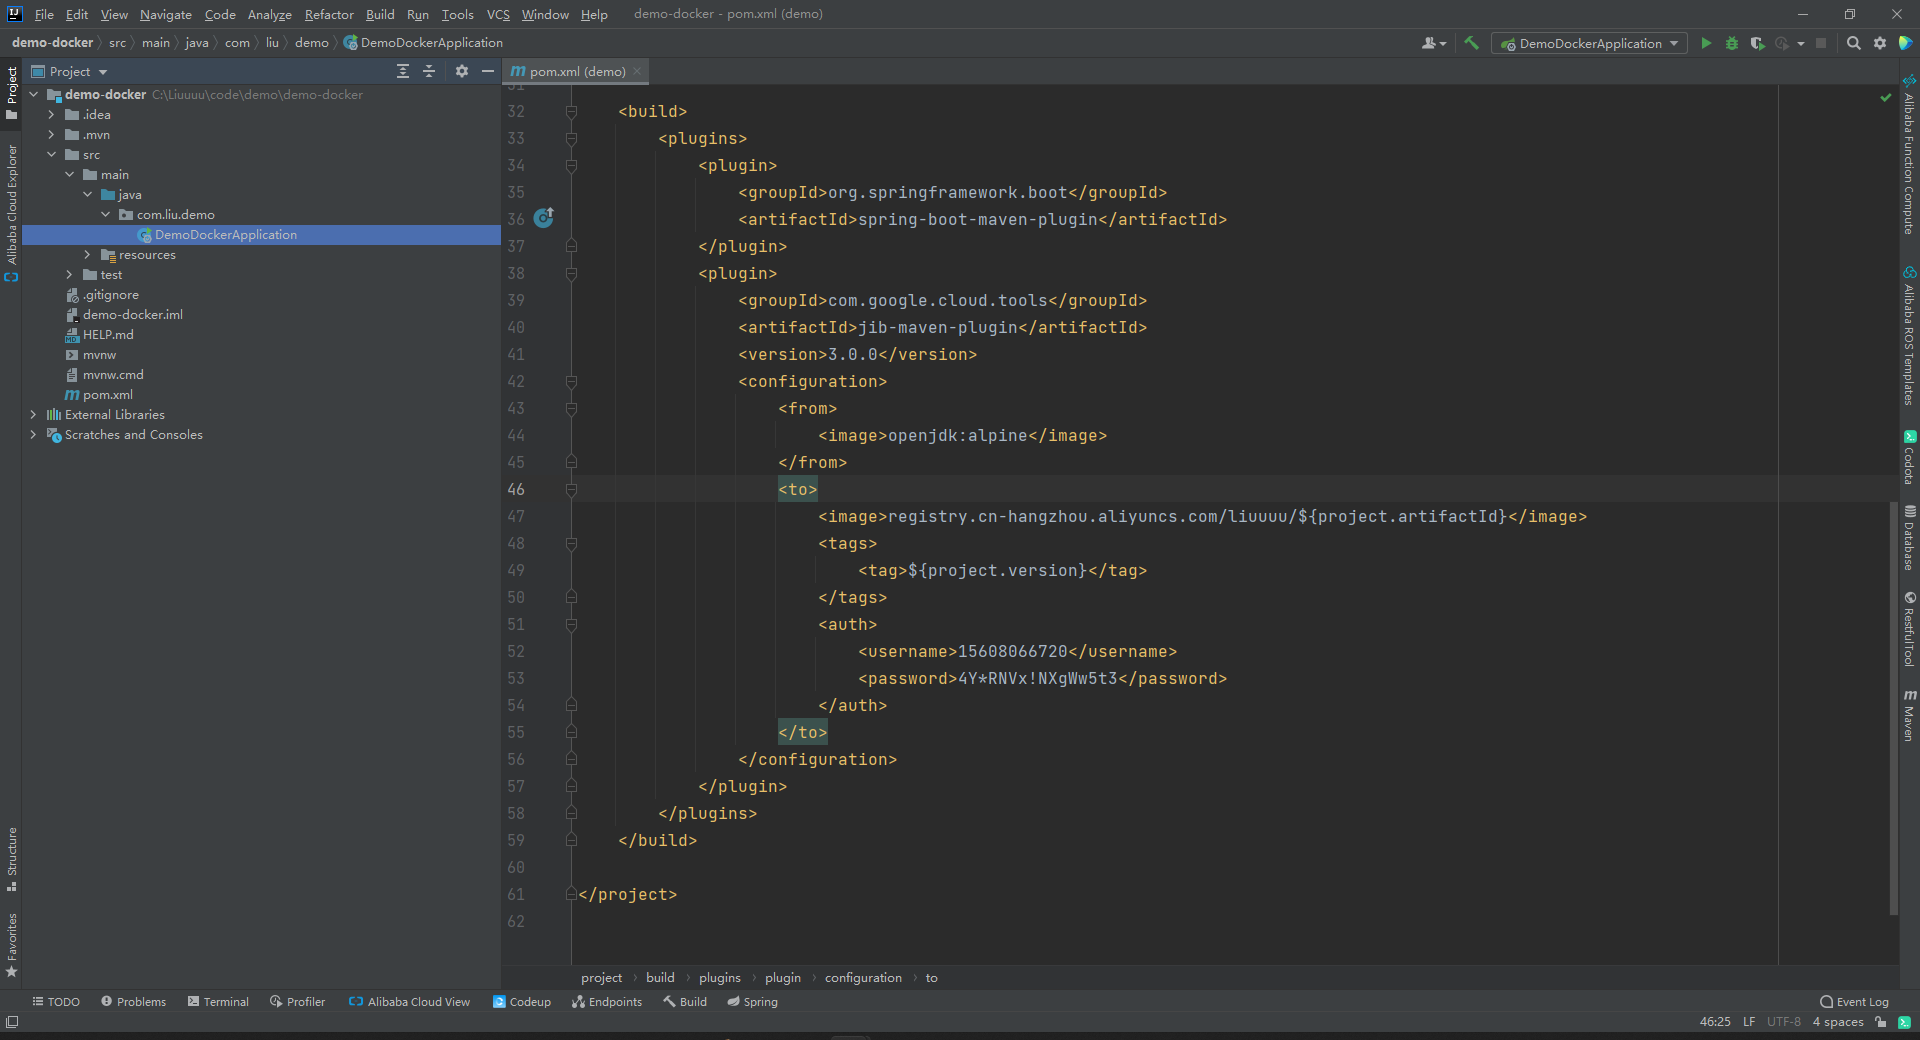Fold the auth block at line 51
The height and width of the screenshot is (1040, 1920).
coord(571,624)
